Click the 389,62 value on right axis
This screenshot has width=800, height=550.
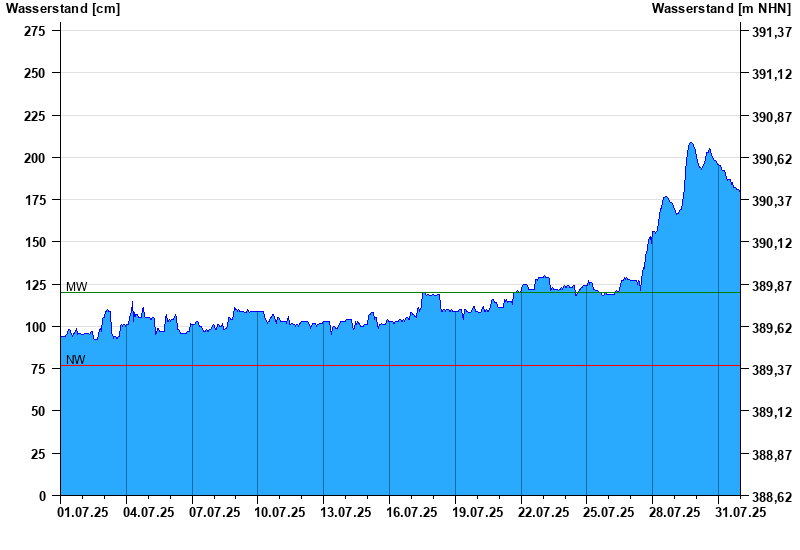772,328
